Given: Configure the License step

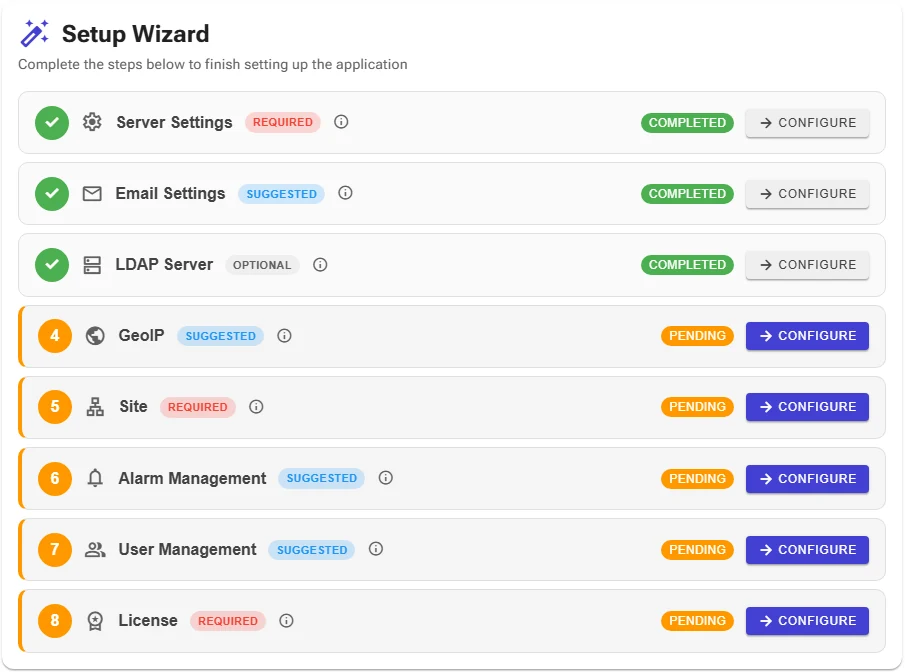Looking at the screenshot, I should (807, 621).
